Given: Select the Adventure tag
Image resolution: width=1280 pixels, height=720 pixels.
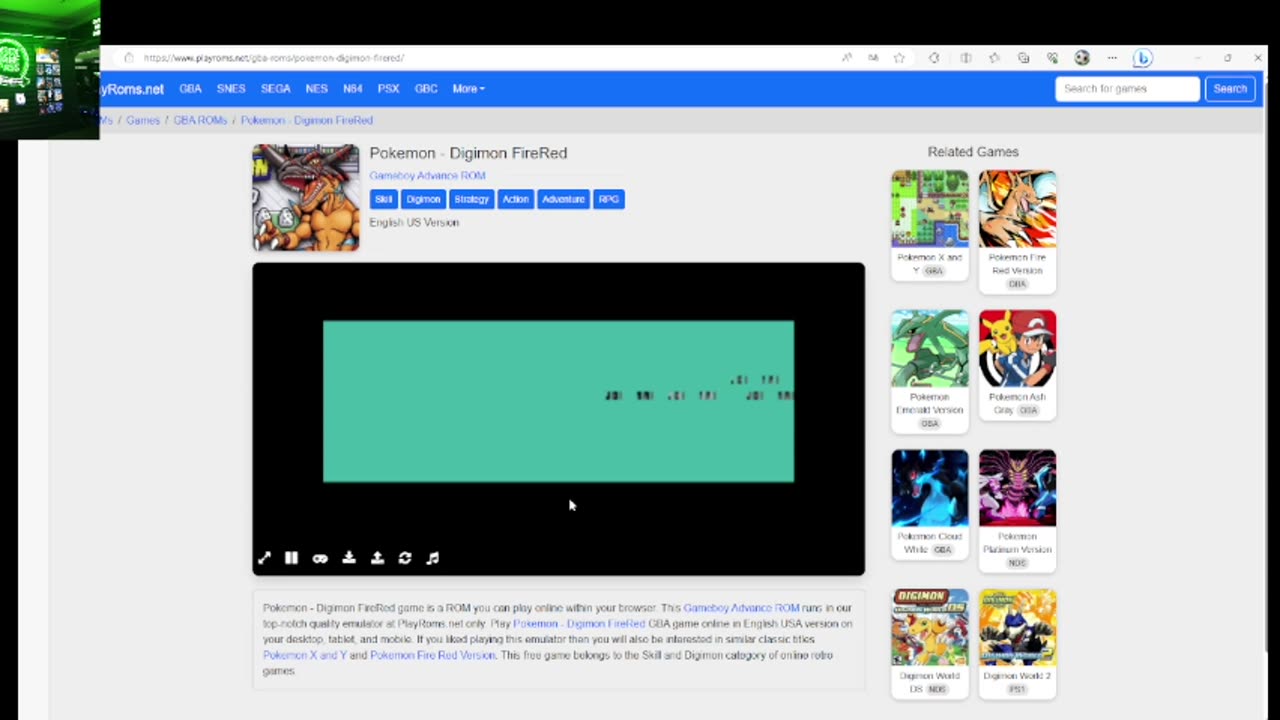Looking at the screenshot, I should [x=563, y=199].
